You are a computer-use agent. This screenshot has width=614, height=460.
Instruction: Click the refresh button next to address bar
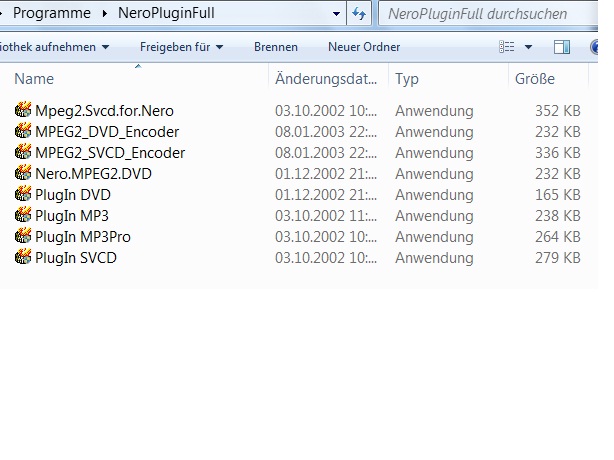(359, 14)
